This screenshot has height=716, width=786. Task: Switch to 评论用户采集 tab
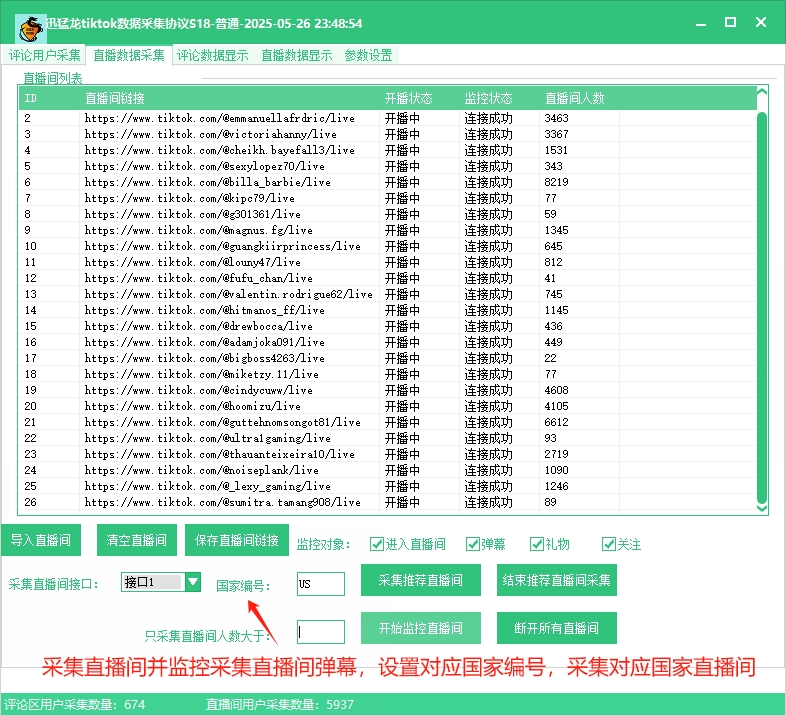pyautogui.click(x=45, y=55)
